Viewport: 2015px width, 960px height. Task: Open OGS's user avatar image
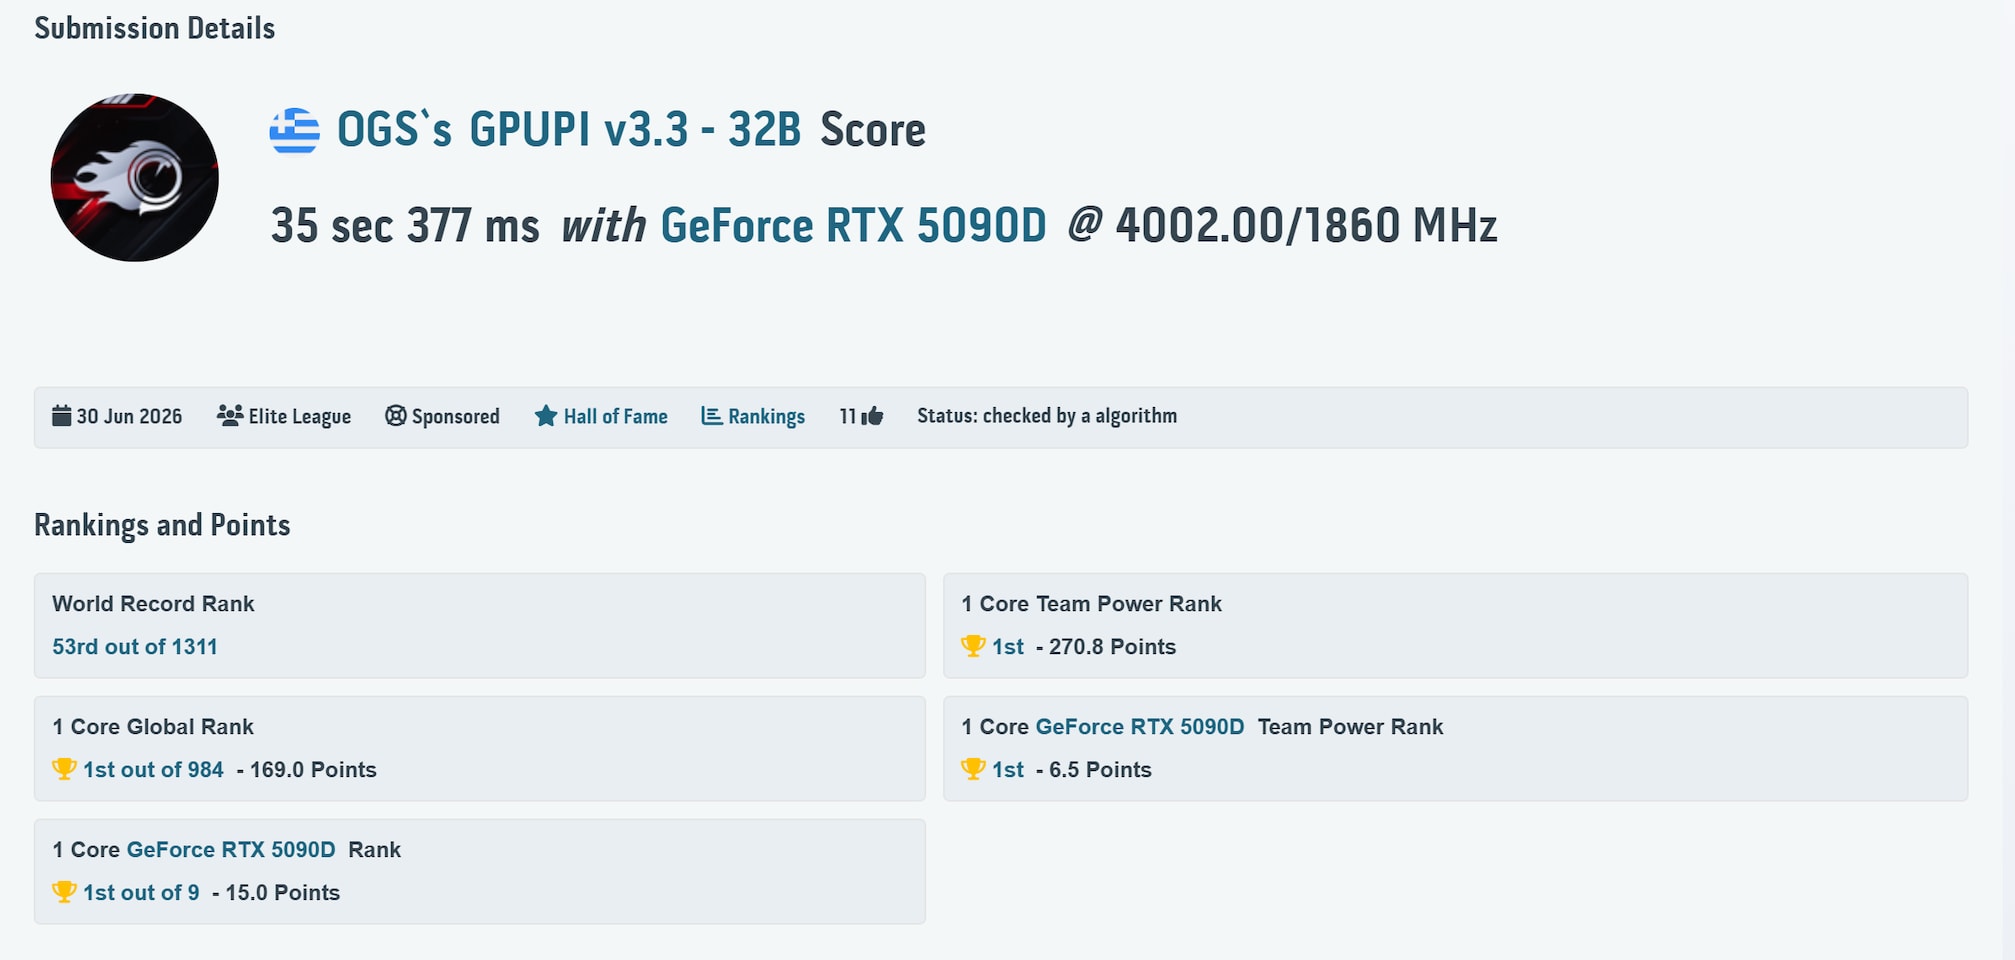click(x=134, y=177)
